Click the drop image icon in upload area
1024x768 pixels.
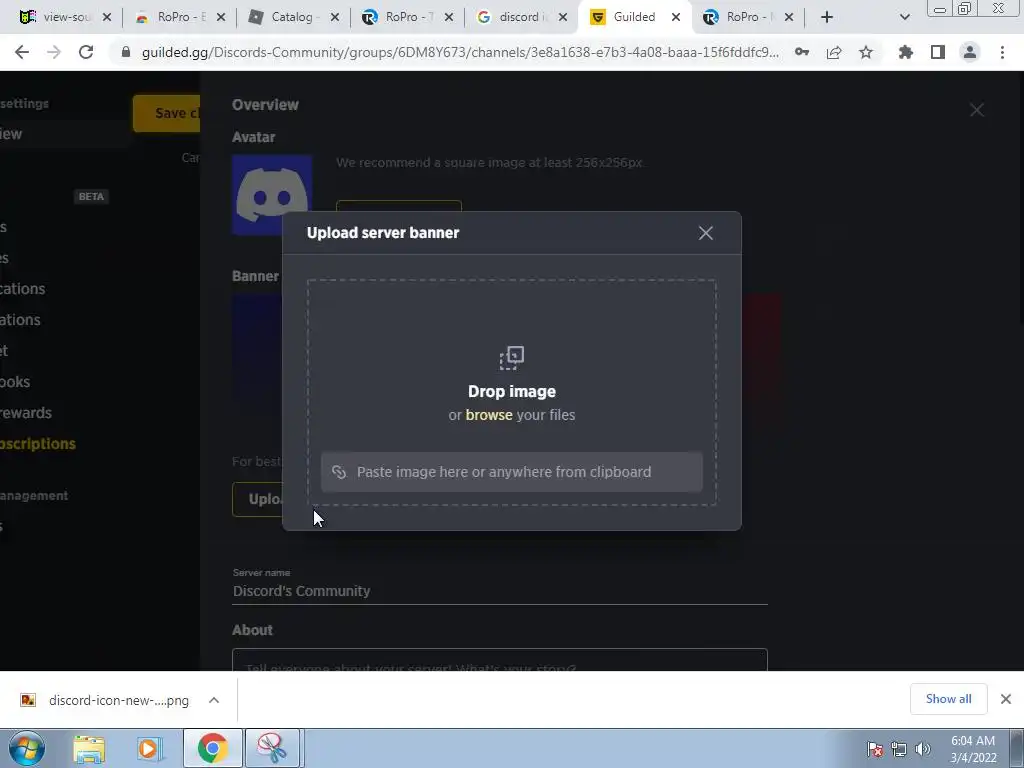(512, 358)
